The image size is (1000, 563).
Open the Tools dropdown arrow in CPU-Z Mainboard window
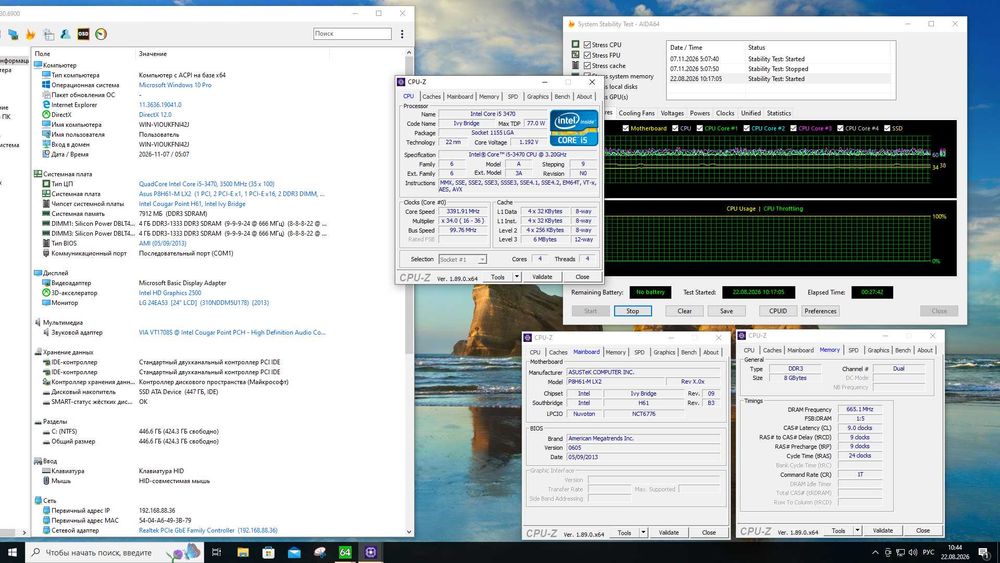pyautogui.click(x=643, y=532)
